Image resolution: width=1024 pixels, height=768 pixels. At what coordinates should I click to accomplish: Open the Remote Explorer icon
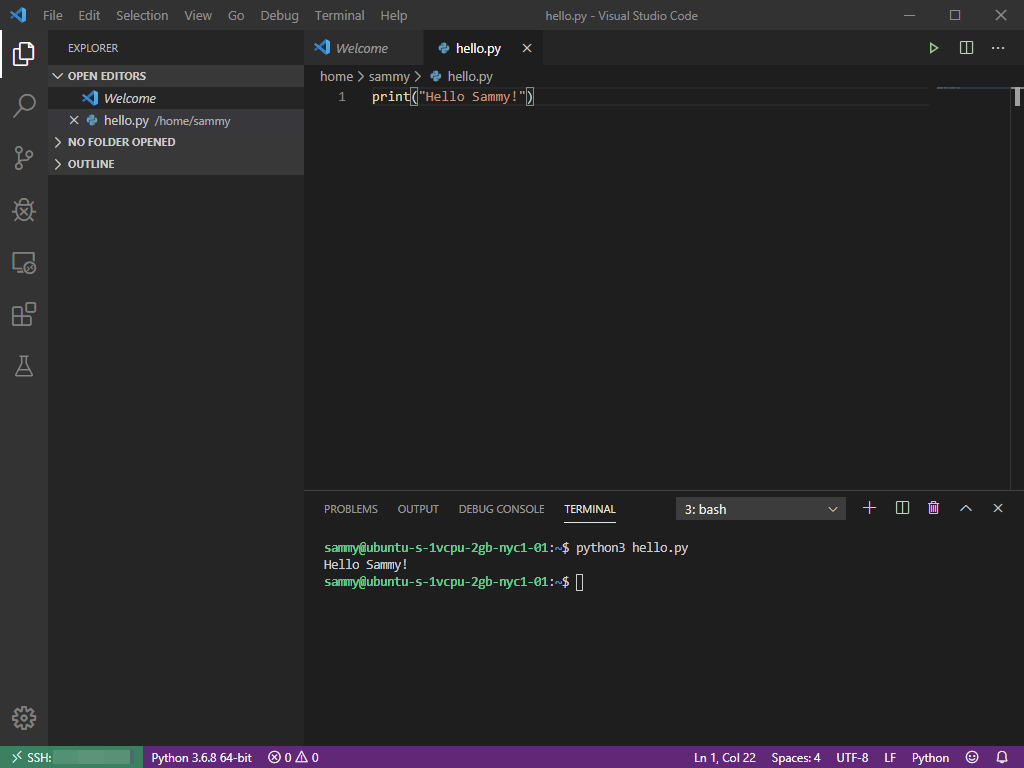(x=23, y=262)
